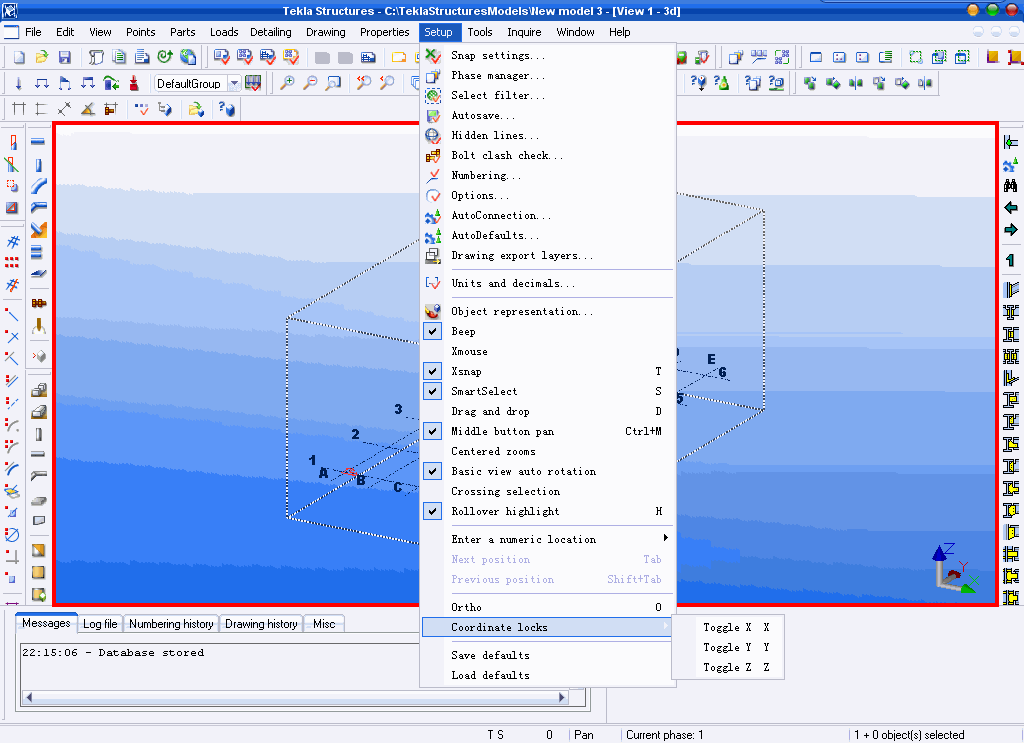The image size is (1024, 743).
Task: Open the Inquire menu
Action: click(x=524, y=32)
